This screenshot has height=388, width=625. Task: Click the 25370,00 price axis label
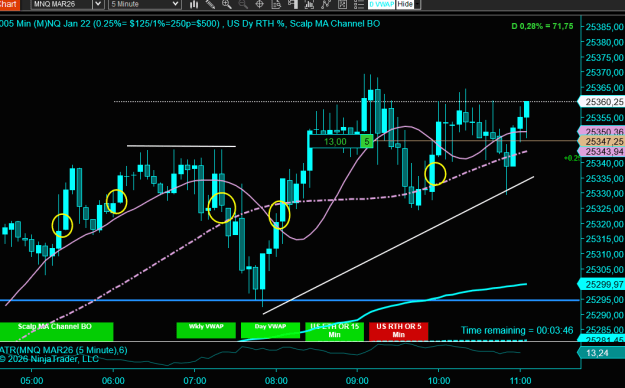coord(605,73)
